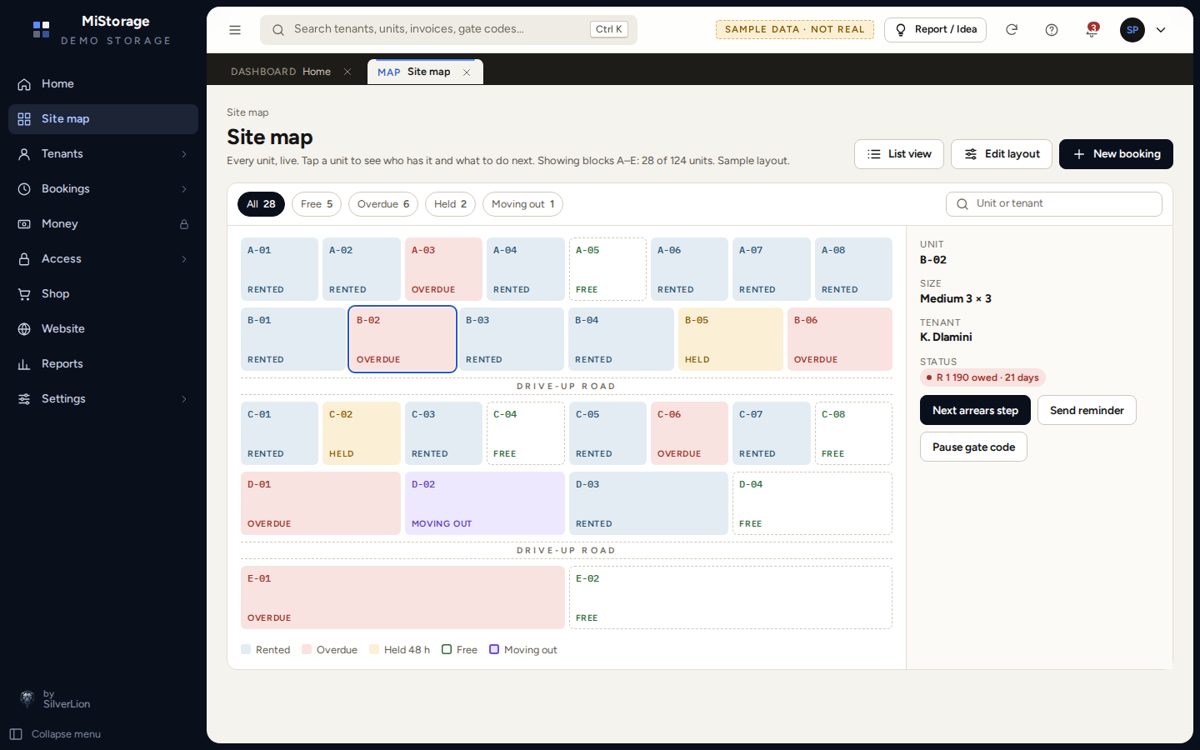Screen dimensions: 1200x750
Task: Click the search magnifier icon in top bar
Action: click(278, 30)
